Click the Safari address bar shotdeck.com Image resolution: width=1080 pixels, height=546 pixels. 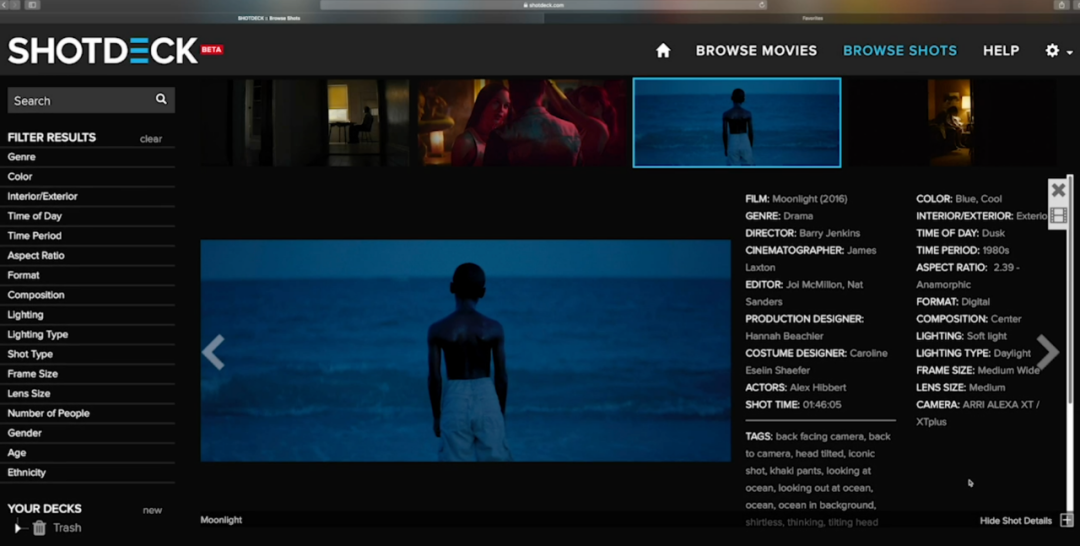(543, 5)
